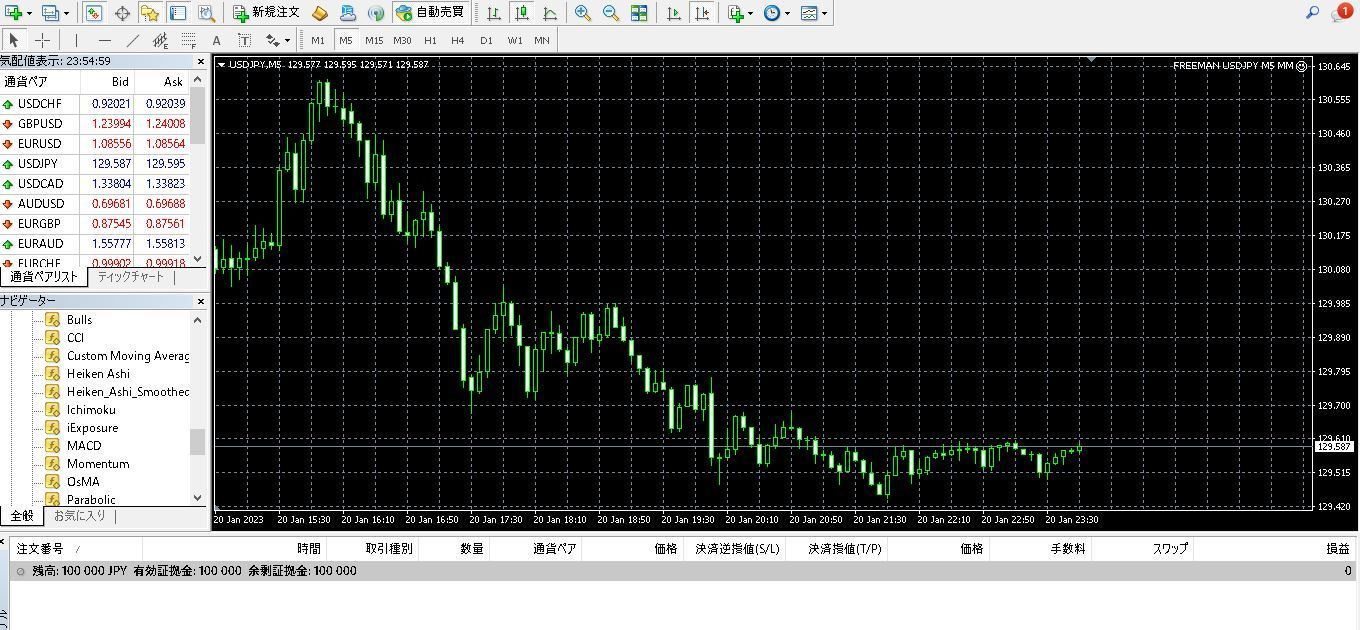Screen dimensions: 1360x630
Task: Open the chart templates icon
Action: click(x=808, y=13)
